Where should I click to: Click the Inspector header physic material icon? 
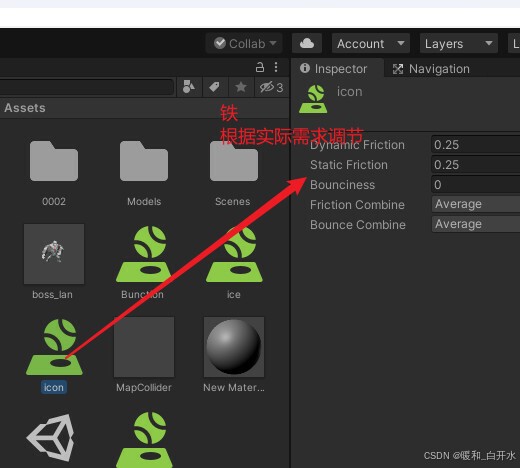click(x=313, y=99)
